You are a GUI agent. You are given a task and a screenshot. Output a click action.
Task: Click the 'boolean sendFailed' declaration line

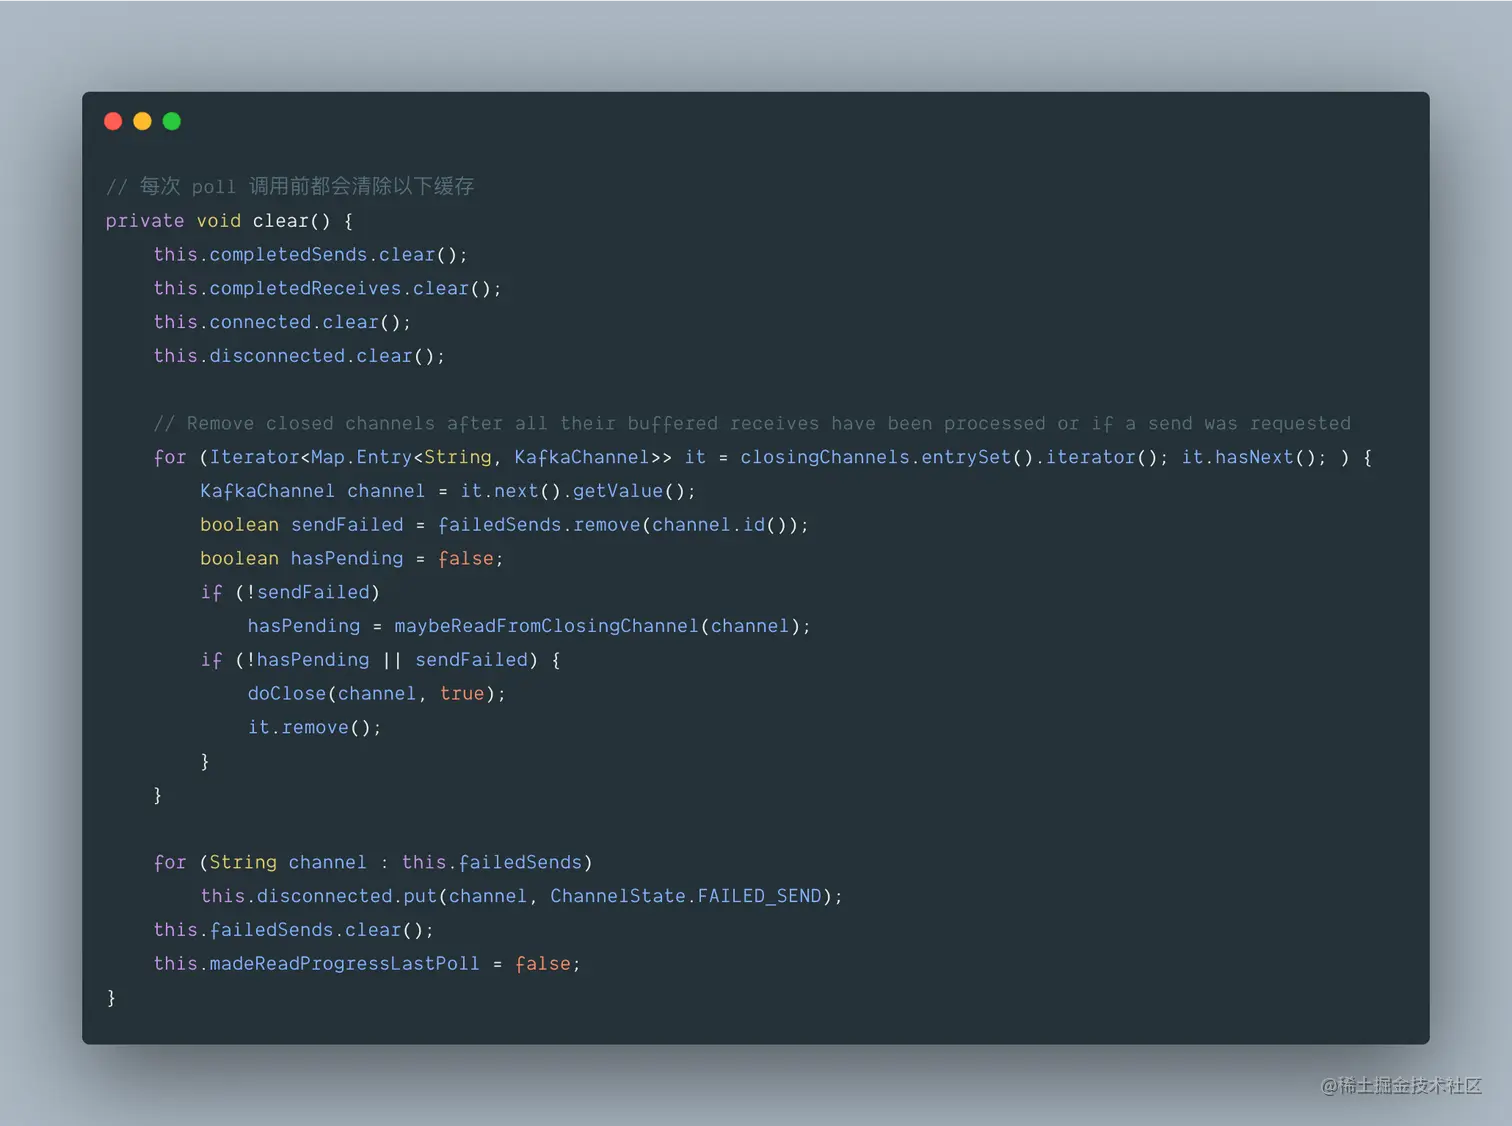(504, 525)
